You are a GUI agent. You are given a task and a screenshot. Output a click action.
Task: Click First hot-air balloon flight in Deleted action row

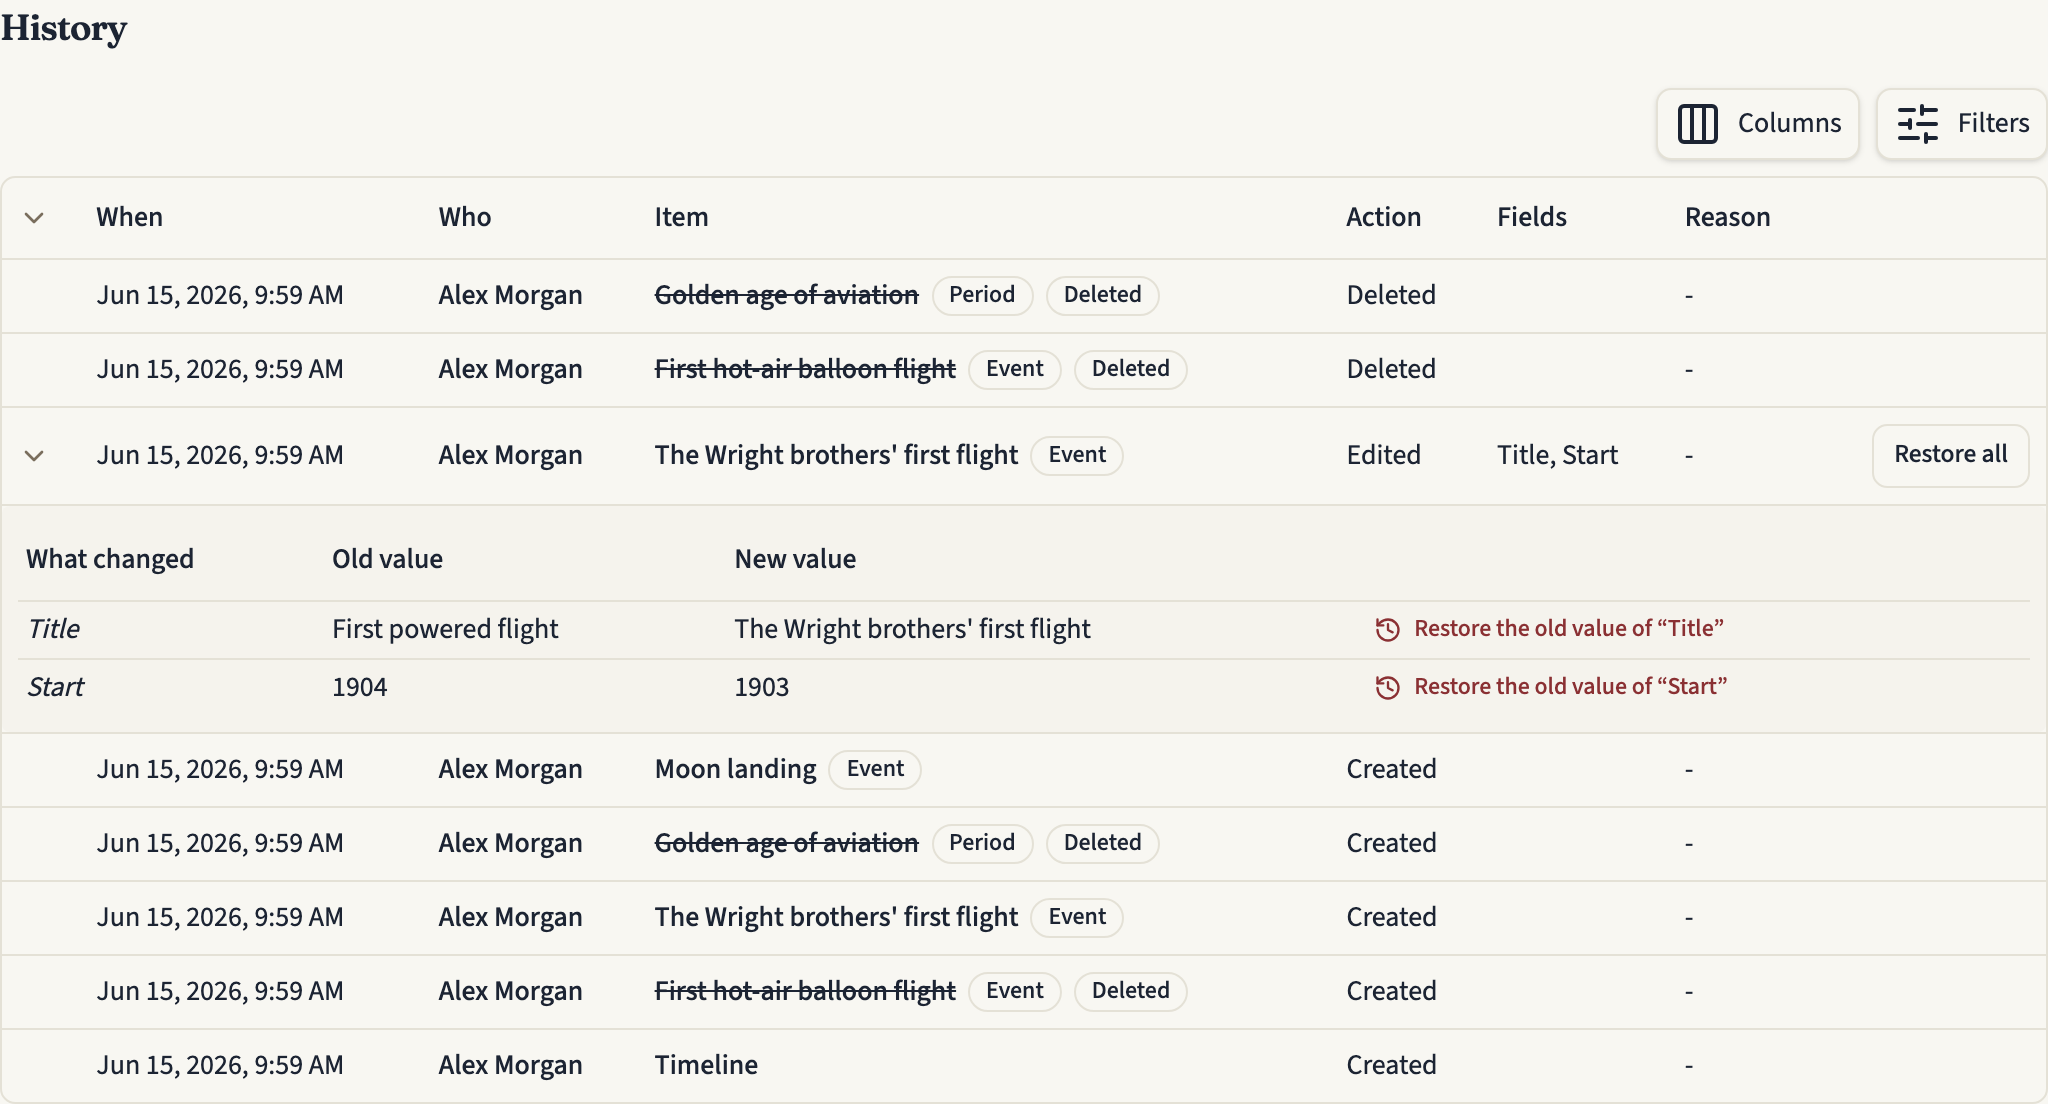(805, 369)
